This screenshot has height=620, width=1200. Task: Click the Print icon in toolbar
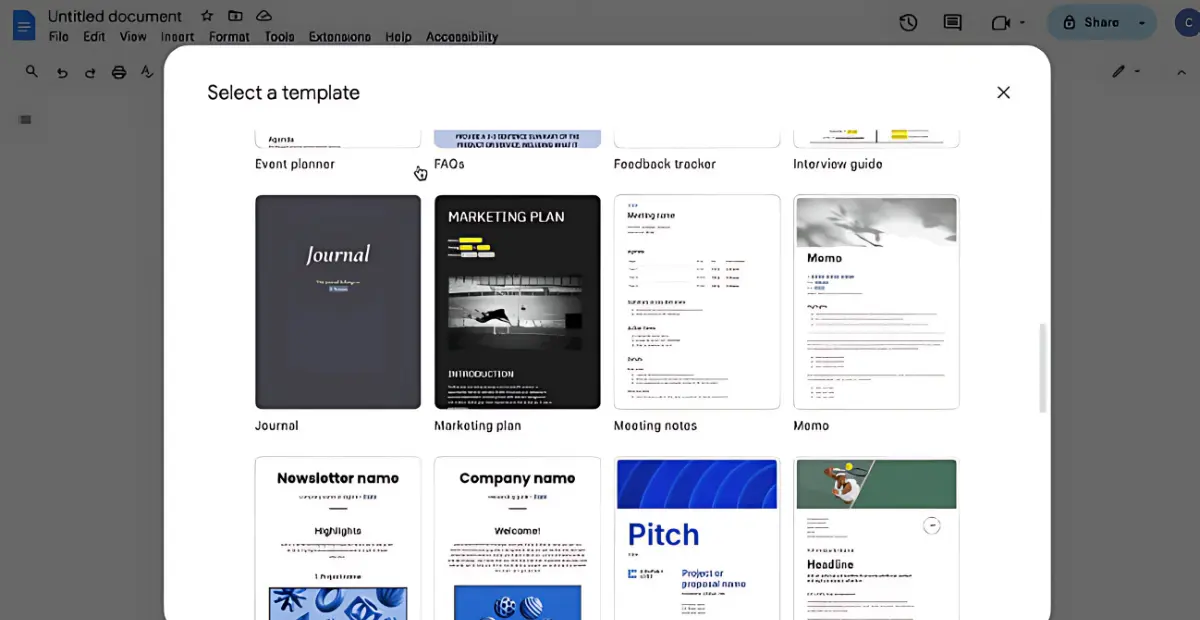119,72
